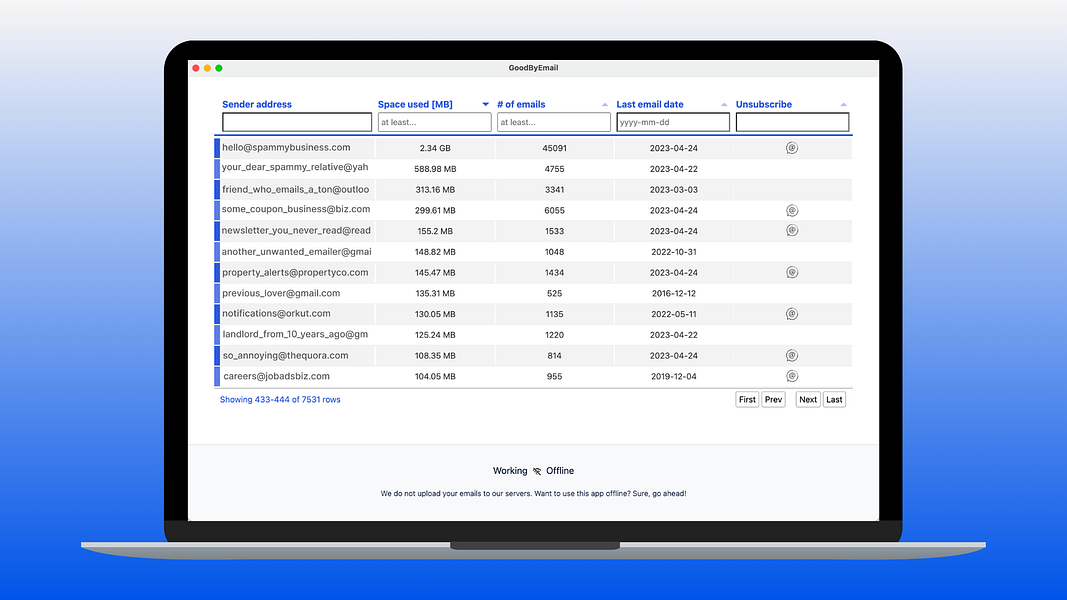1067x600 pixels.
Task: Click unsubscribe icon for property_alerts@propertyco.com
Action: point(791,272)
